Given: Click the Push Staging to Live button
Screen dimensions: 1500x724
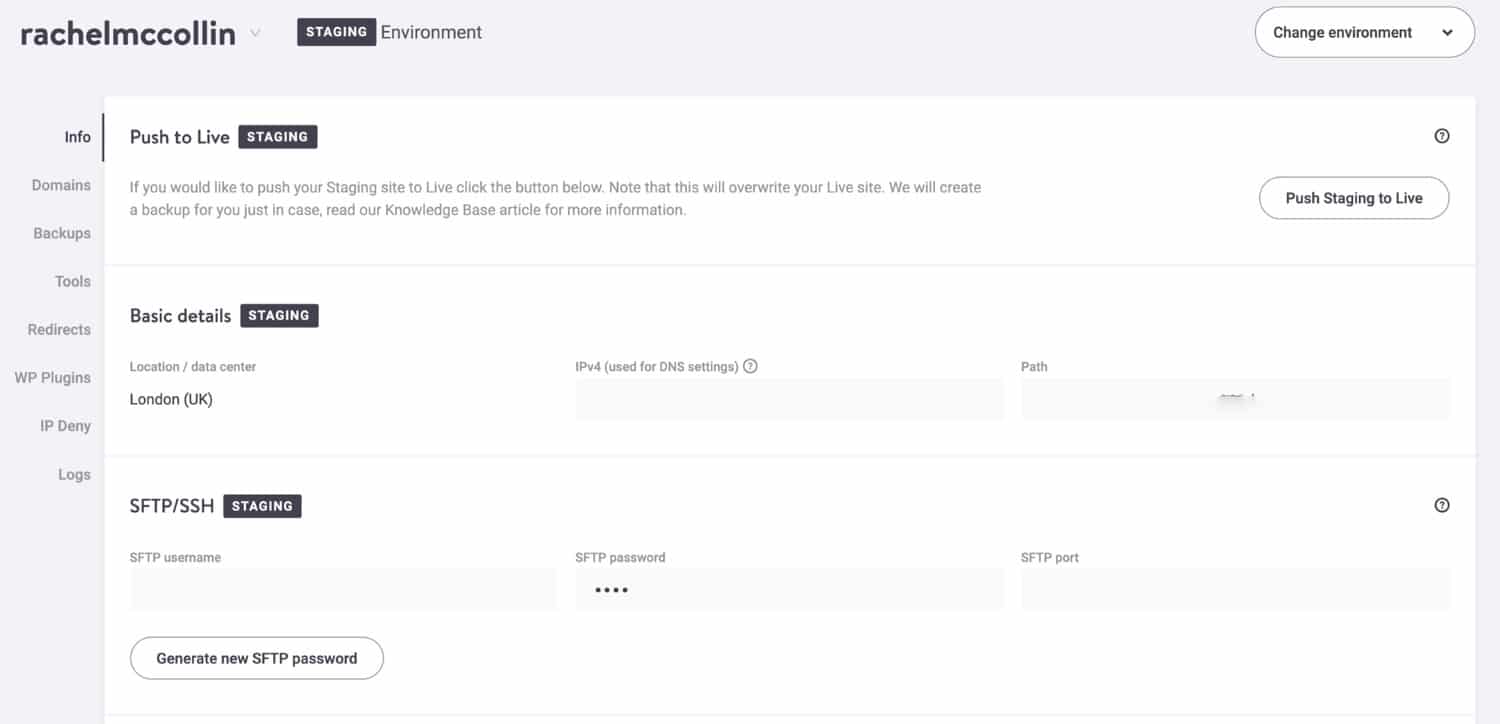Looking at the screenshot, I should (1353, 198).
